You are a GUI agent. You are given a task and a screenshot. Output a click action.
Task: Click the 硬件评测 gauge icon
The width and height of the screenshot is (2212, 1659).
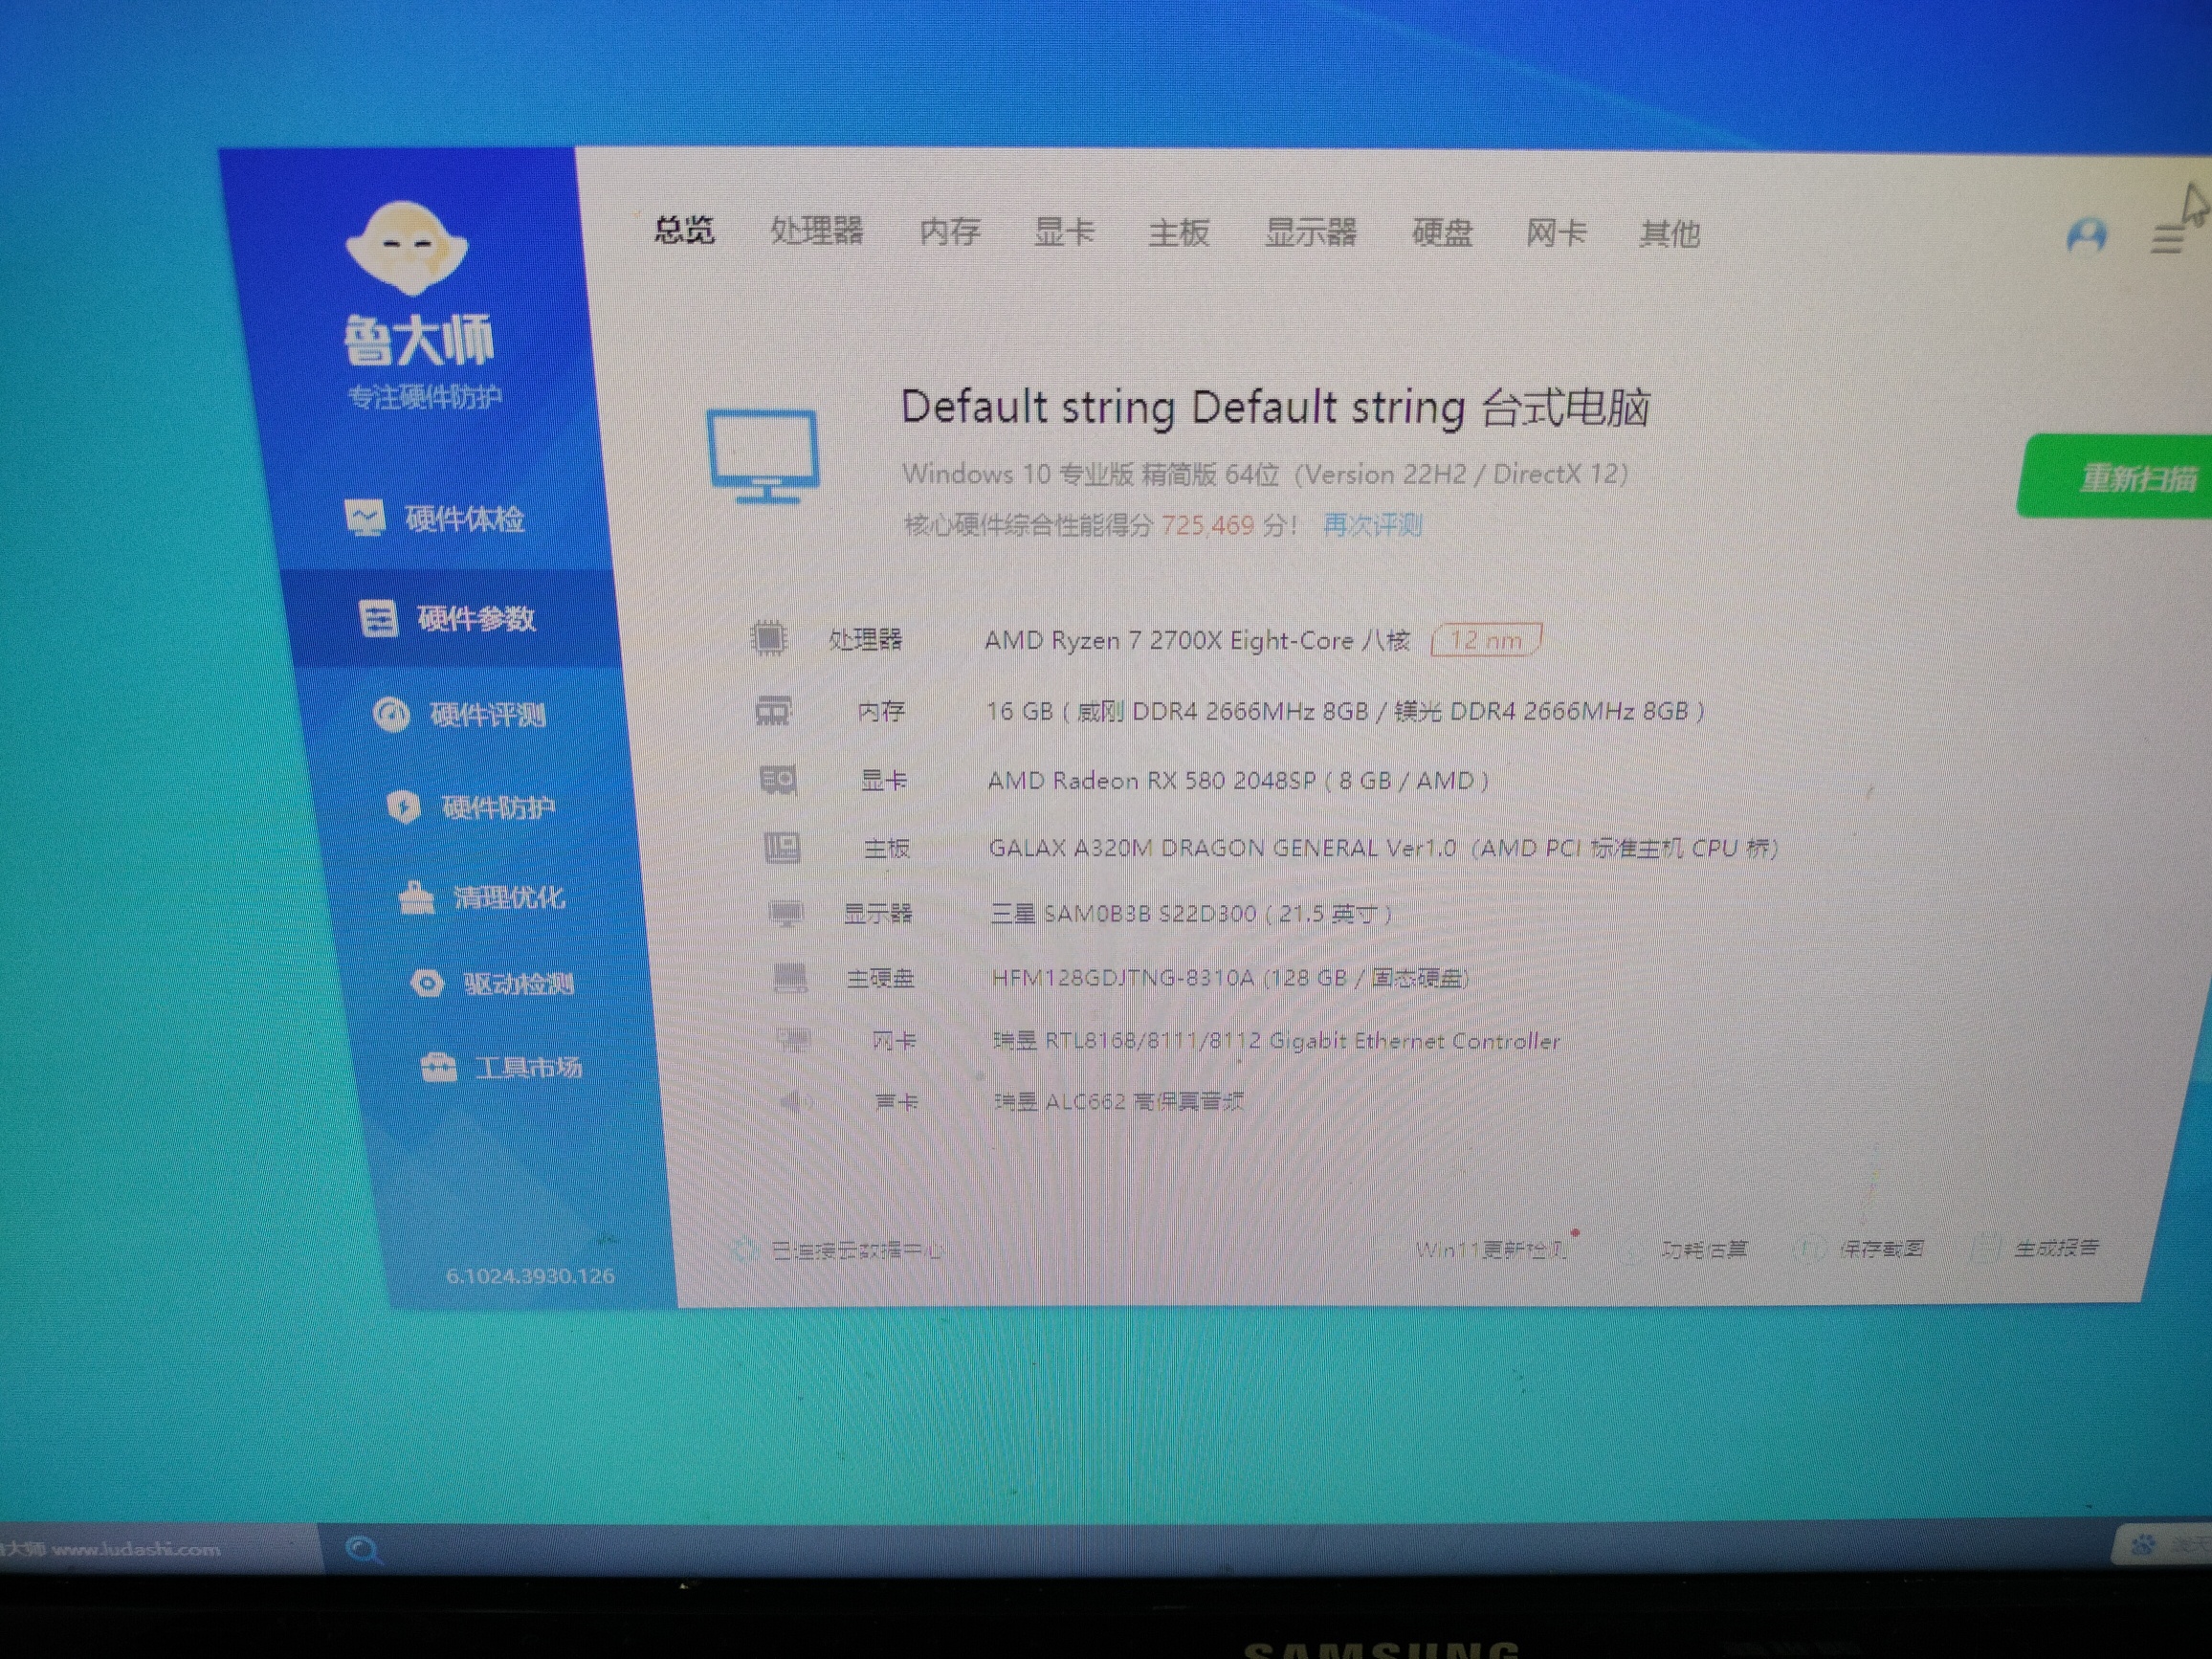pyautogui.click(x=391, y=715)
